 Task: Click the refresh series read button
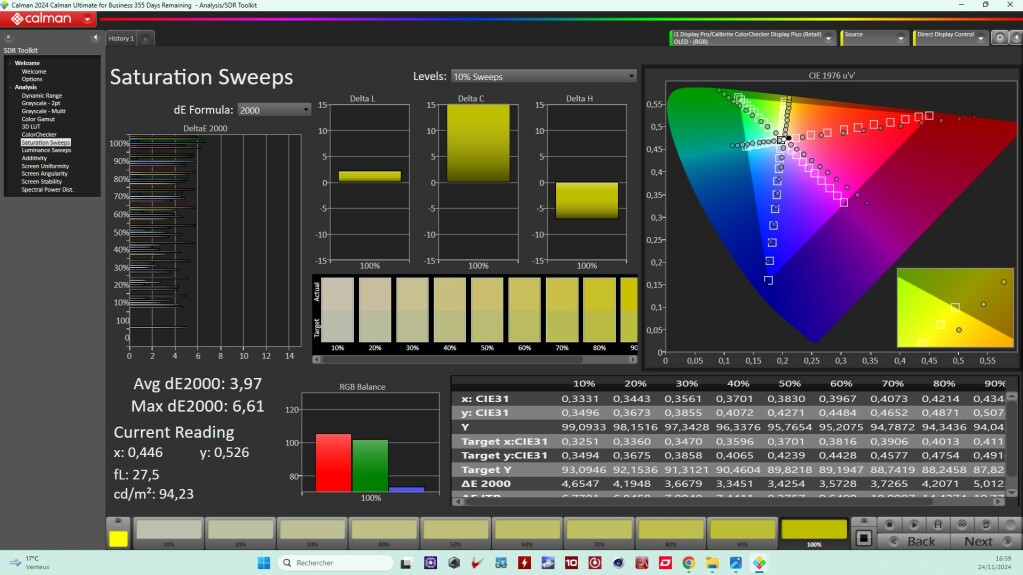(x=986, y=524)
